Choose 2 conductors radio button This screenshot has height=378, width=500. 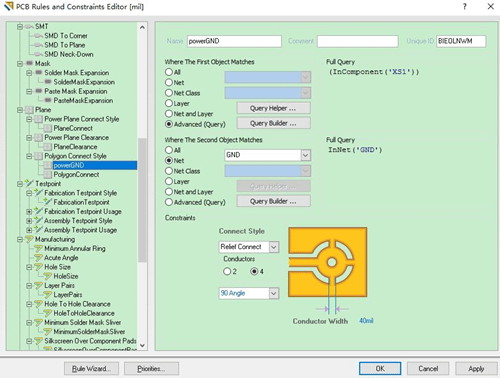tap(227, 271)
